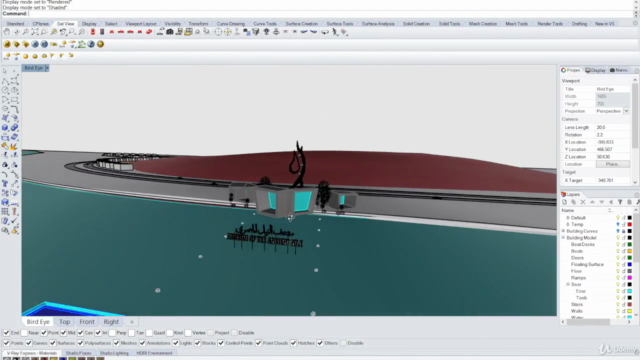Click the Place button for camera location

(x=612, y=164)
